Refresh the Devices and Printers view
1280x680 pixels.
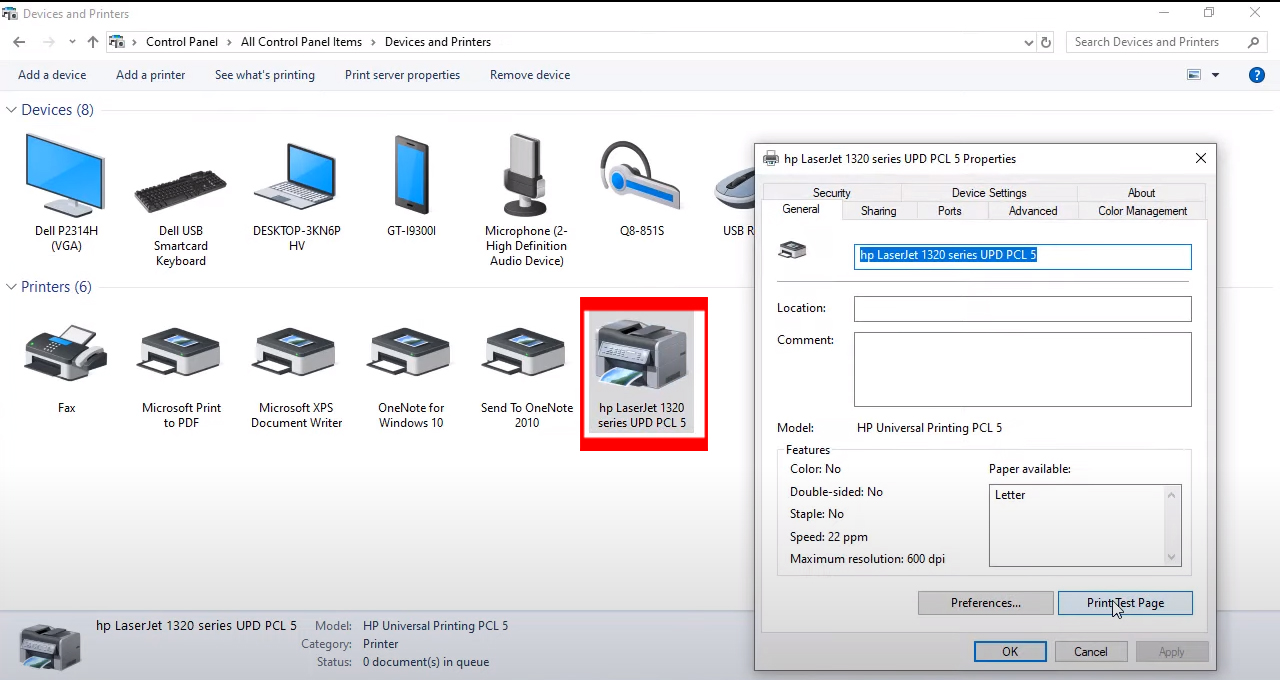[x=1046, y=42]
